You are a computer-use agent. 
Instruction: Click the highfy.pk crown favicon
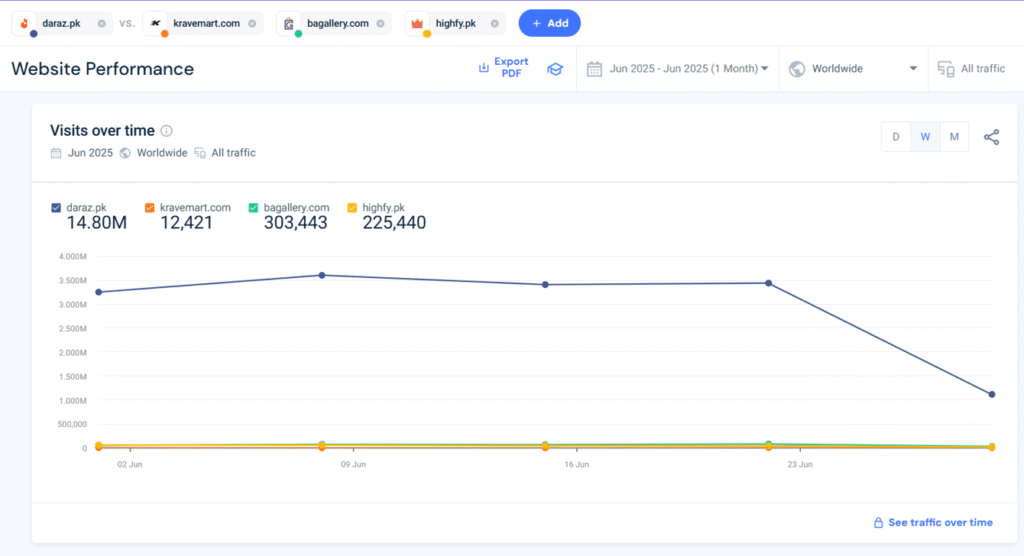click(x=419, y=23)
